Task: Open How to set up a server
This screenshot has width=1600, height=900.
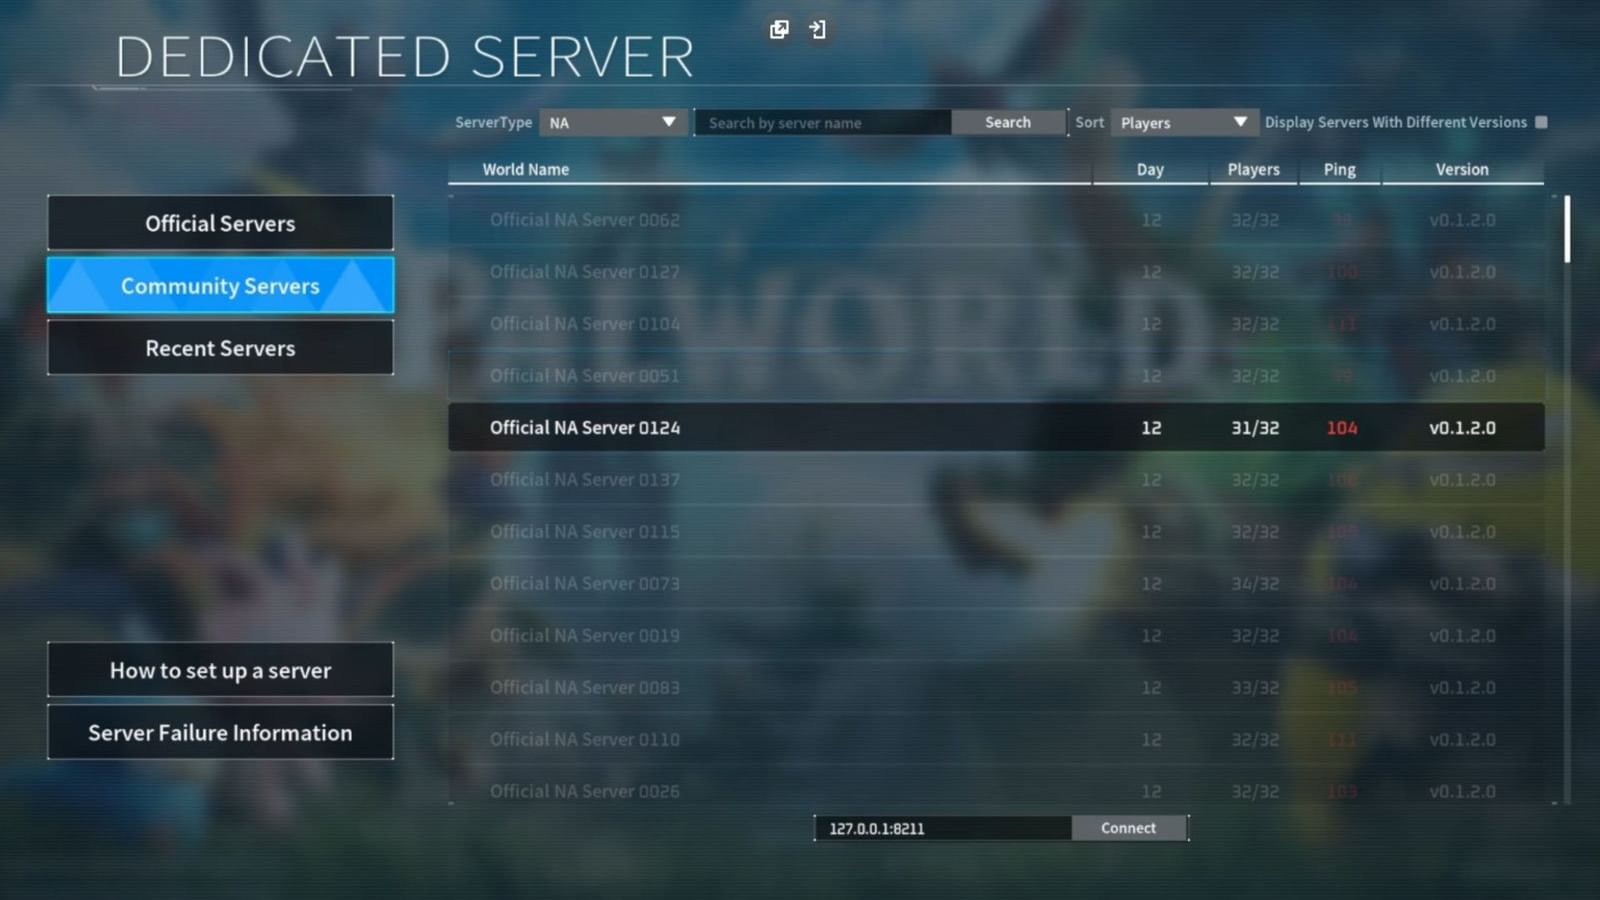Action: click(x=220, y=670)
